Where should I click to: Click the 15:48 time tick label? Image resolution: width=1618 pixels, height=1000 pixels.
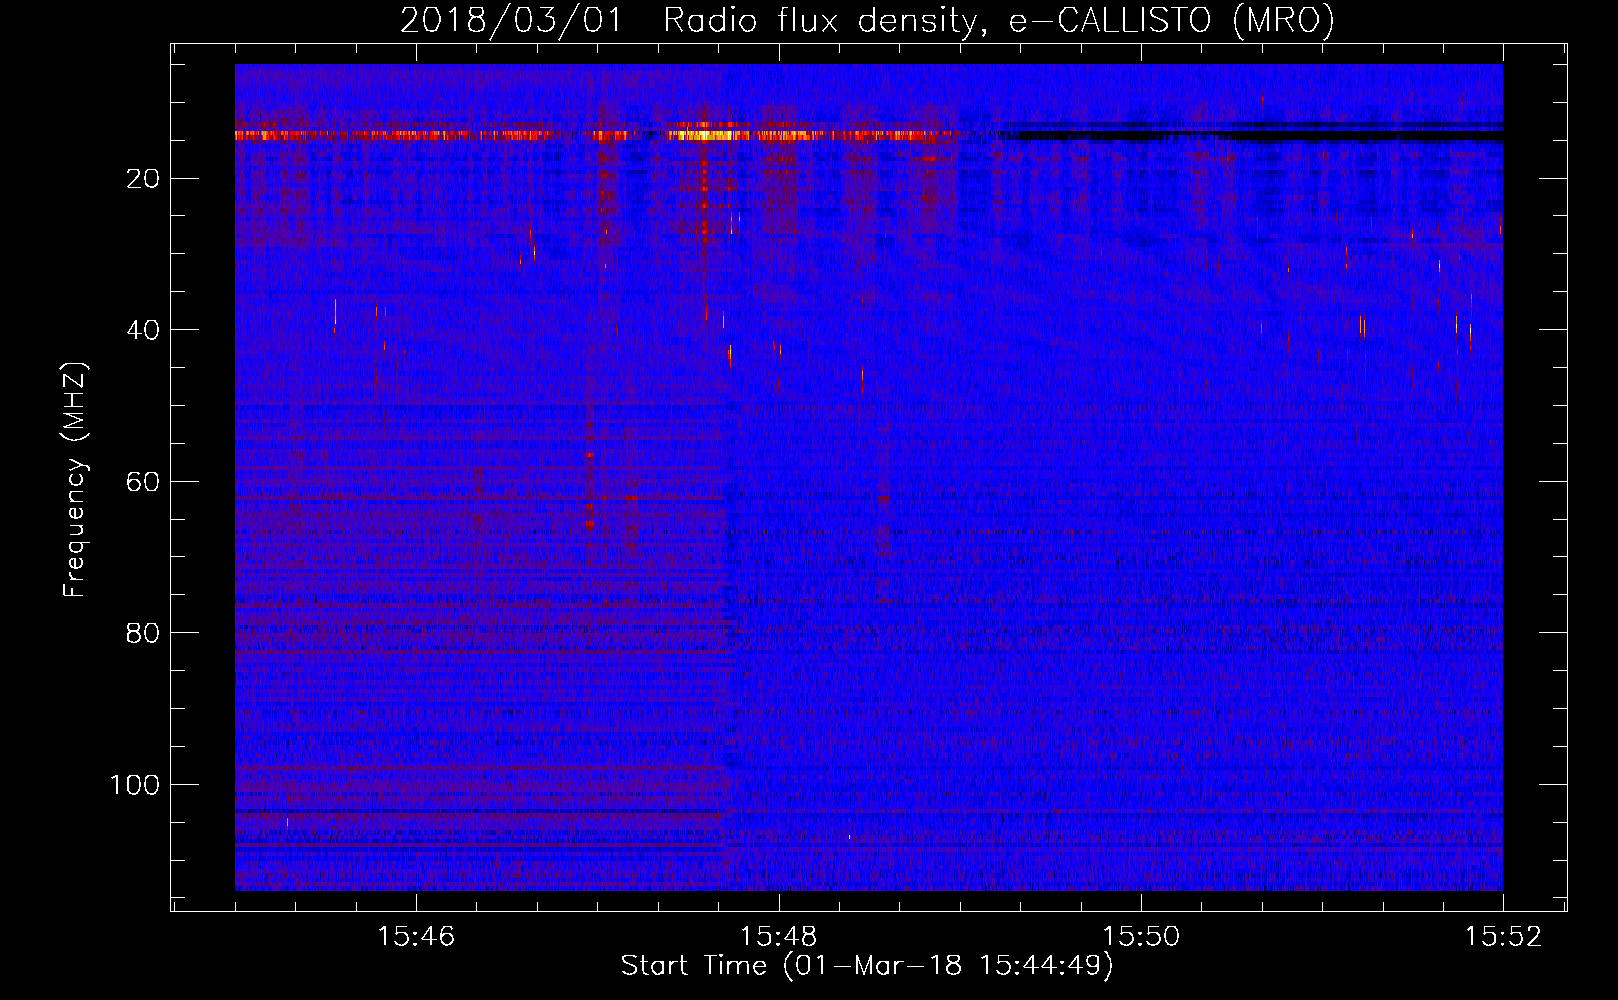(x=779, y=936)
